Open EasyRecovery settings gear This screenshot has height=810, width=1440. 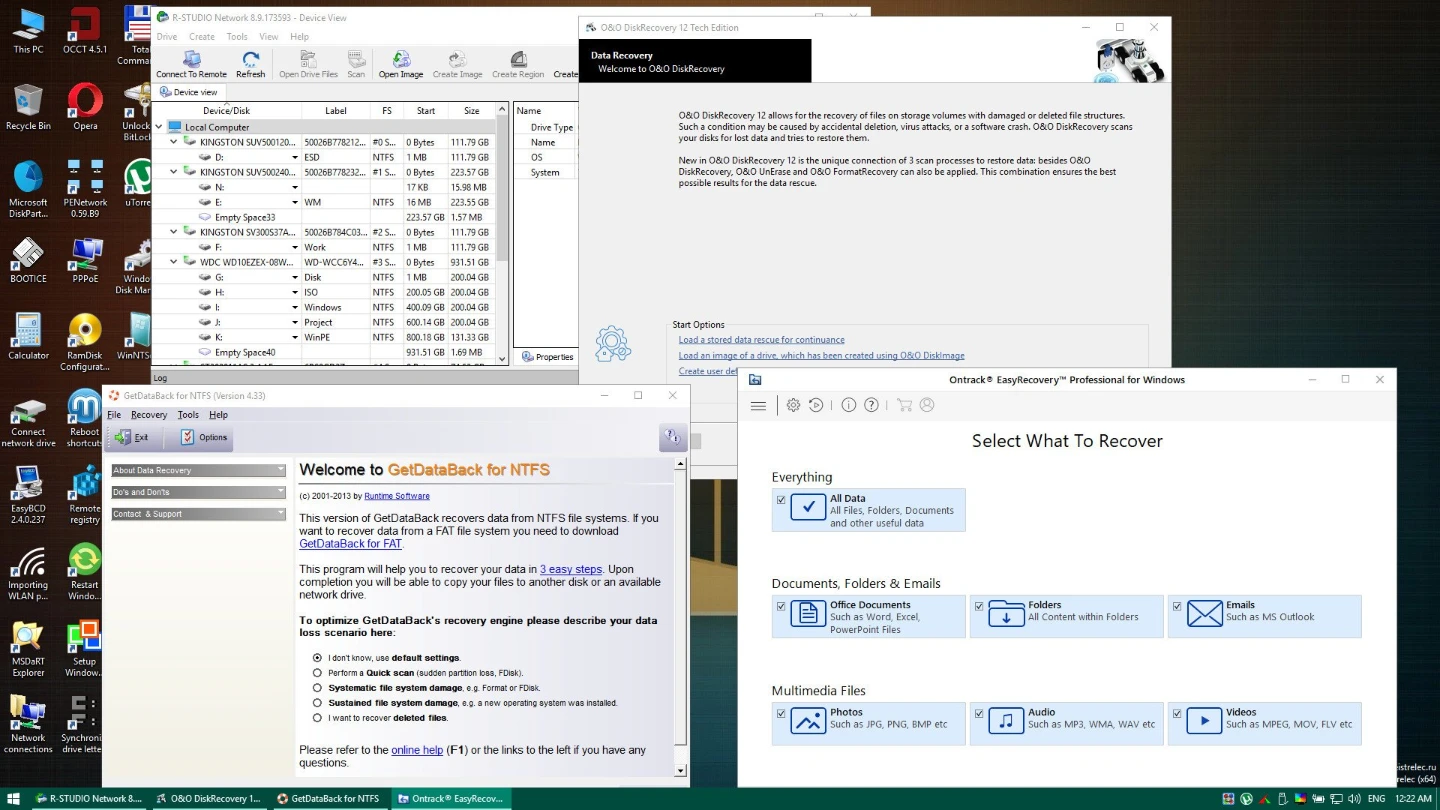coord(793,405)
